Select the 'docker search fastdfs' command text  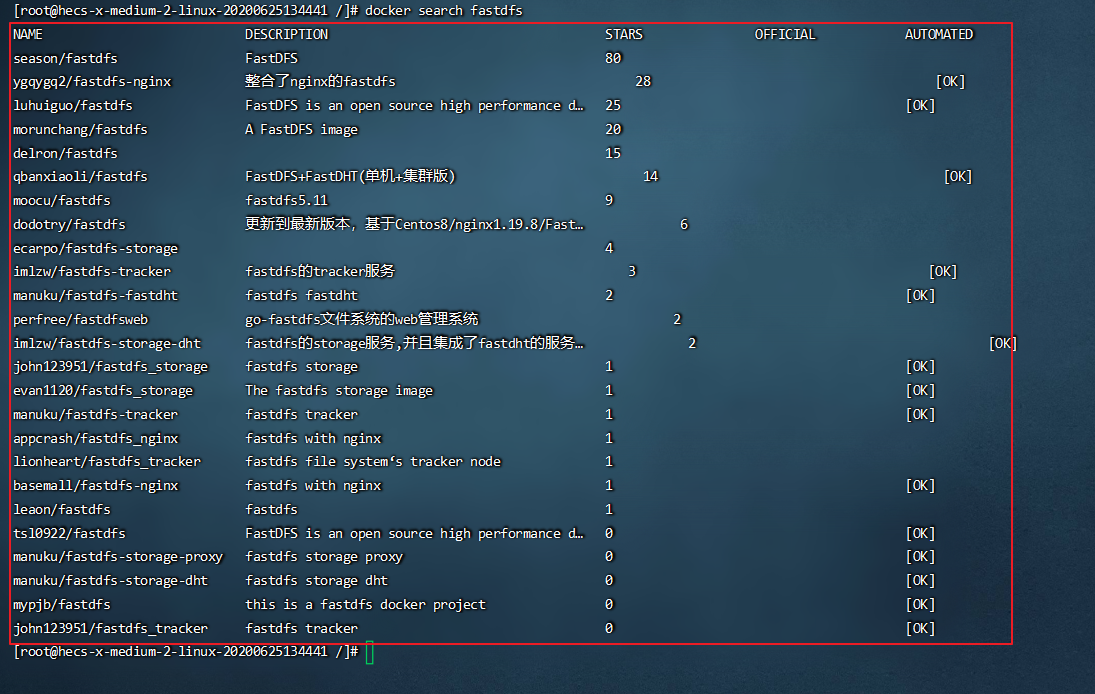(x=443, y=10)
